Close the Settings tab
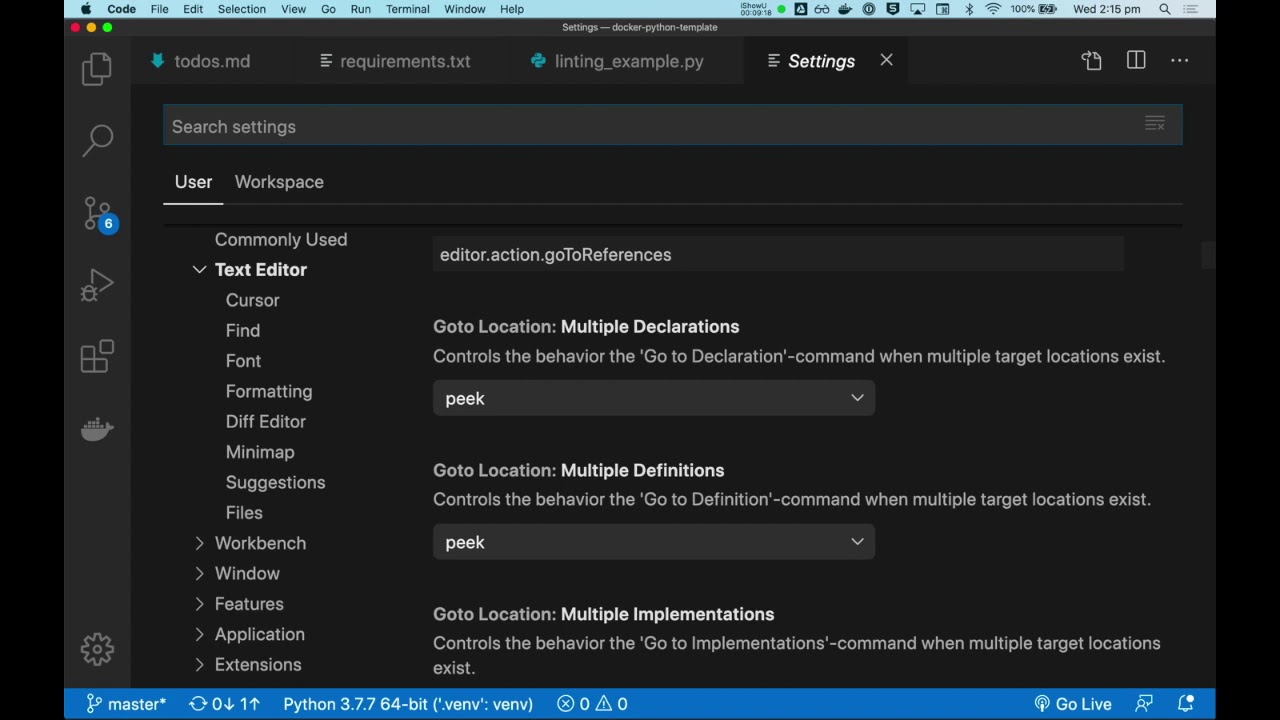This screenshot has height=720, width=1280. [x=886, y=60]
